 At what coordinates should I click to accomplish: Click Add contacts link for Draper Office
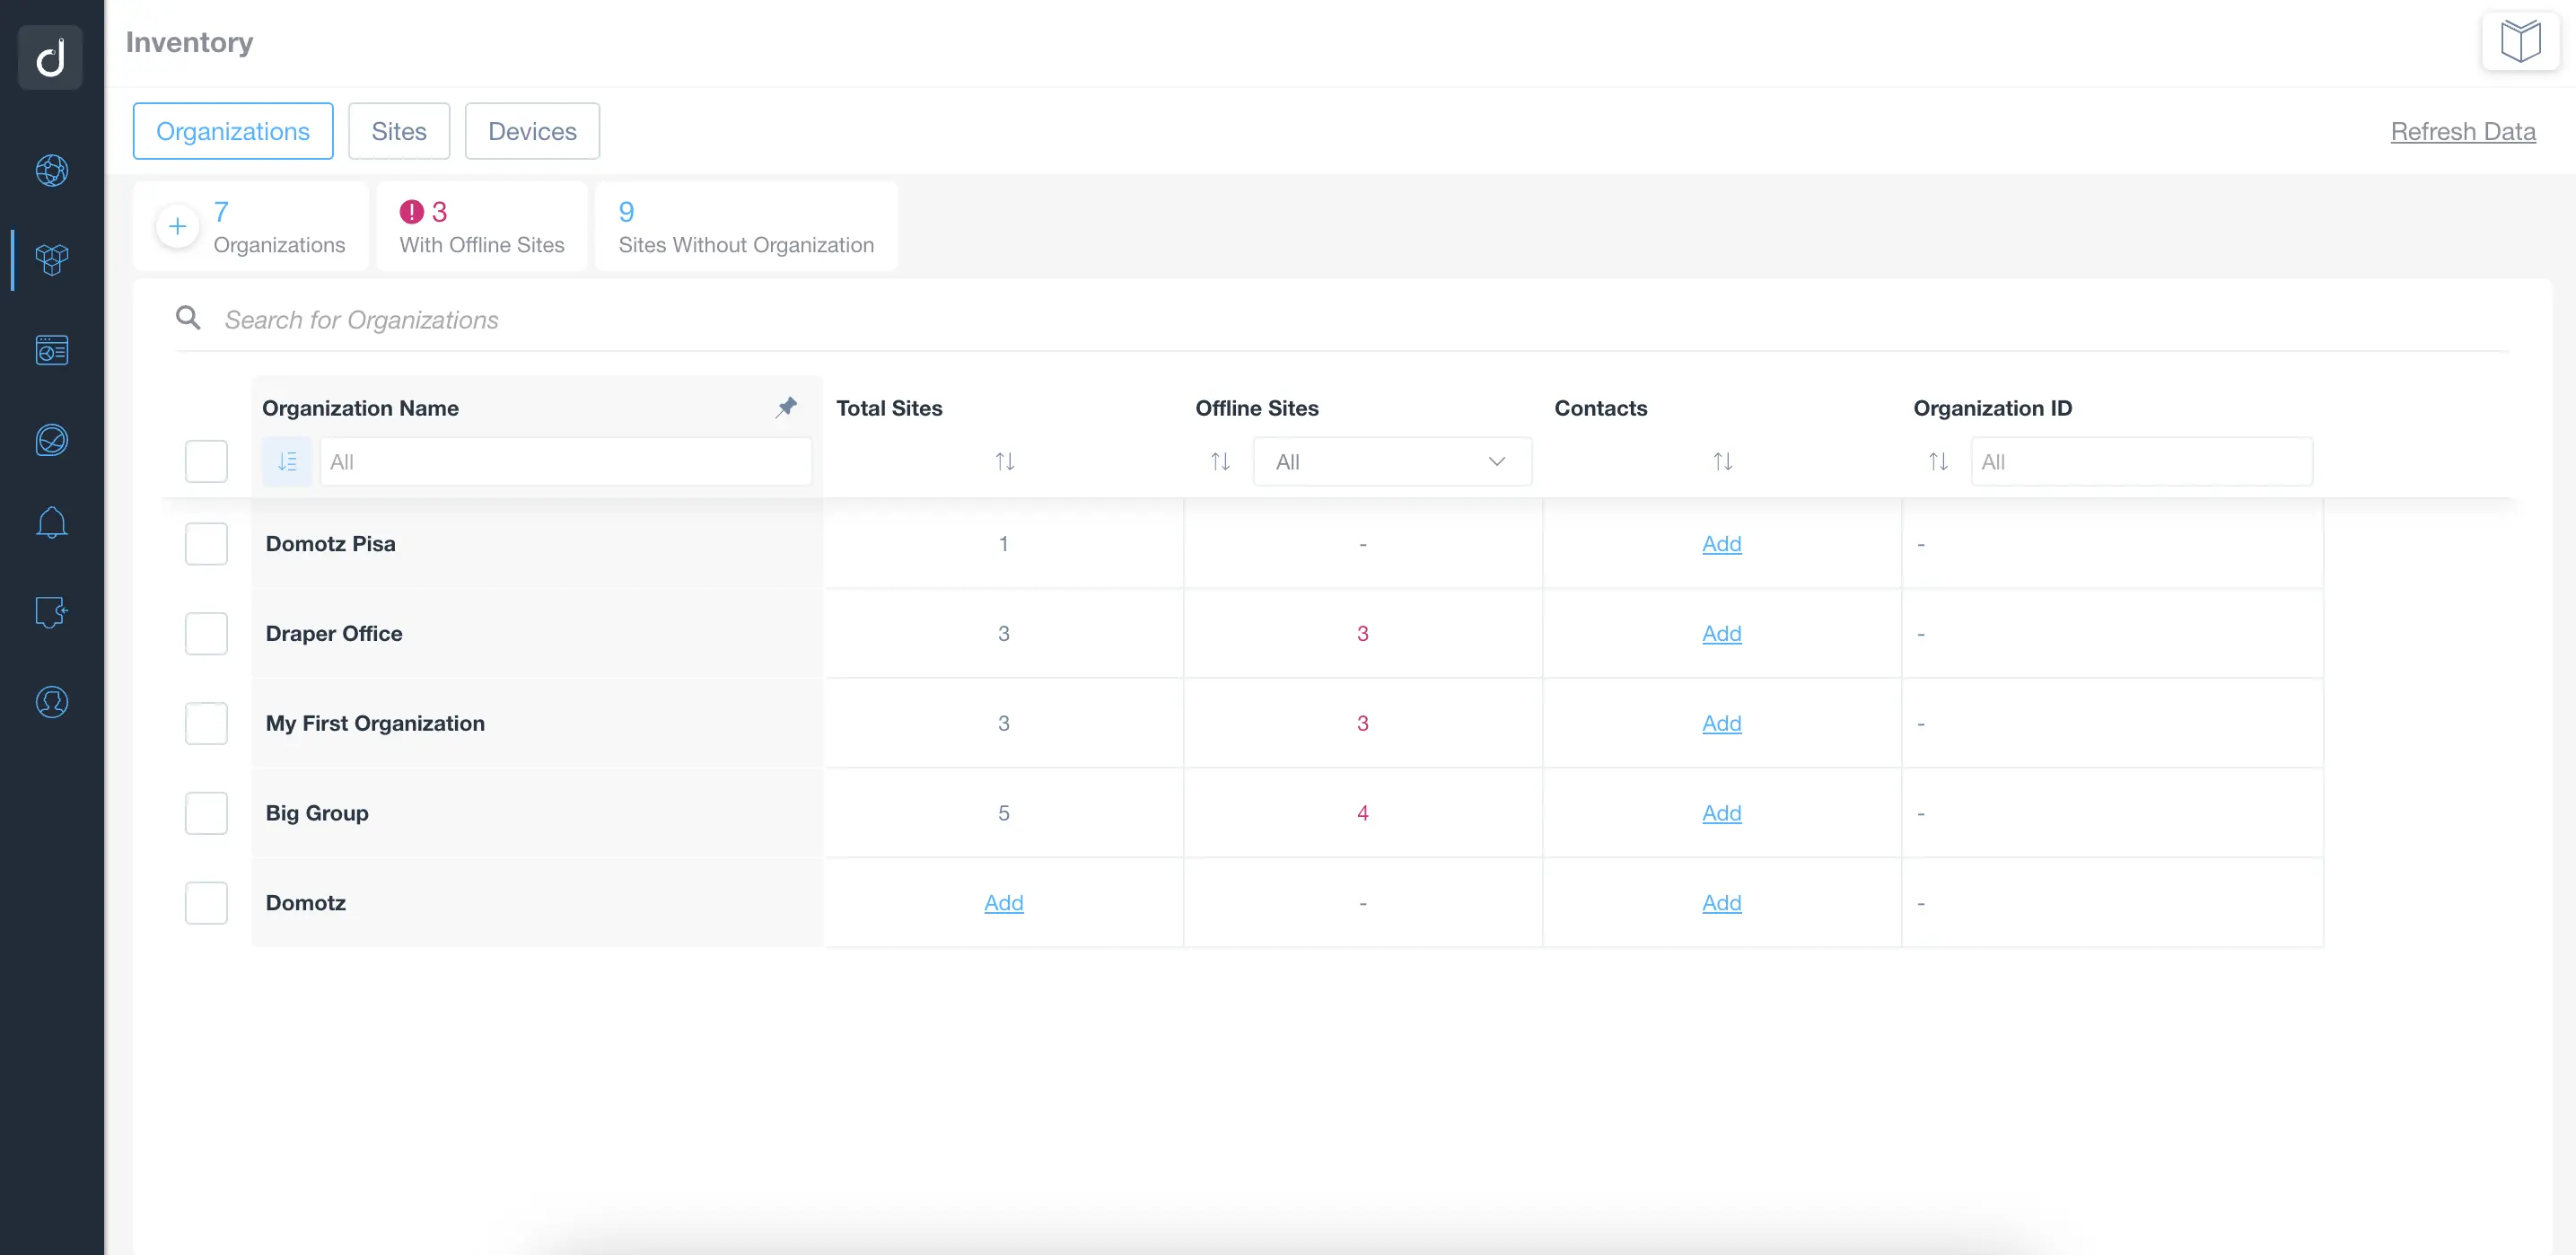point(1721,634)
